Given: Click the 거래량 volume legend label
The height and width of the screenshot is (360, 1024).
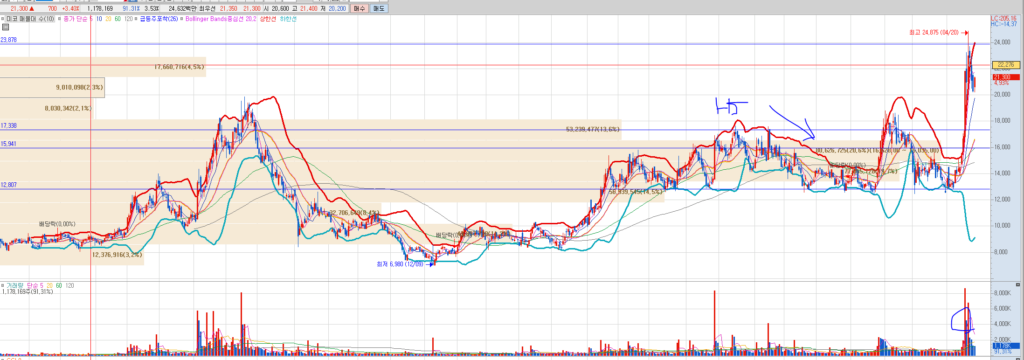Looking at the screenshot, I should tap(14, 286).
